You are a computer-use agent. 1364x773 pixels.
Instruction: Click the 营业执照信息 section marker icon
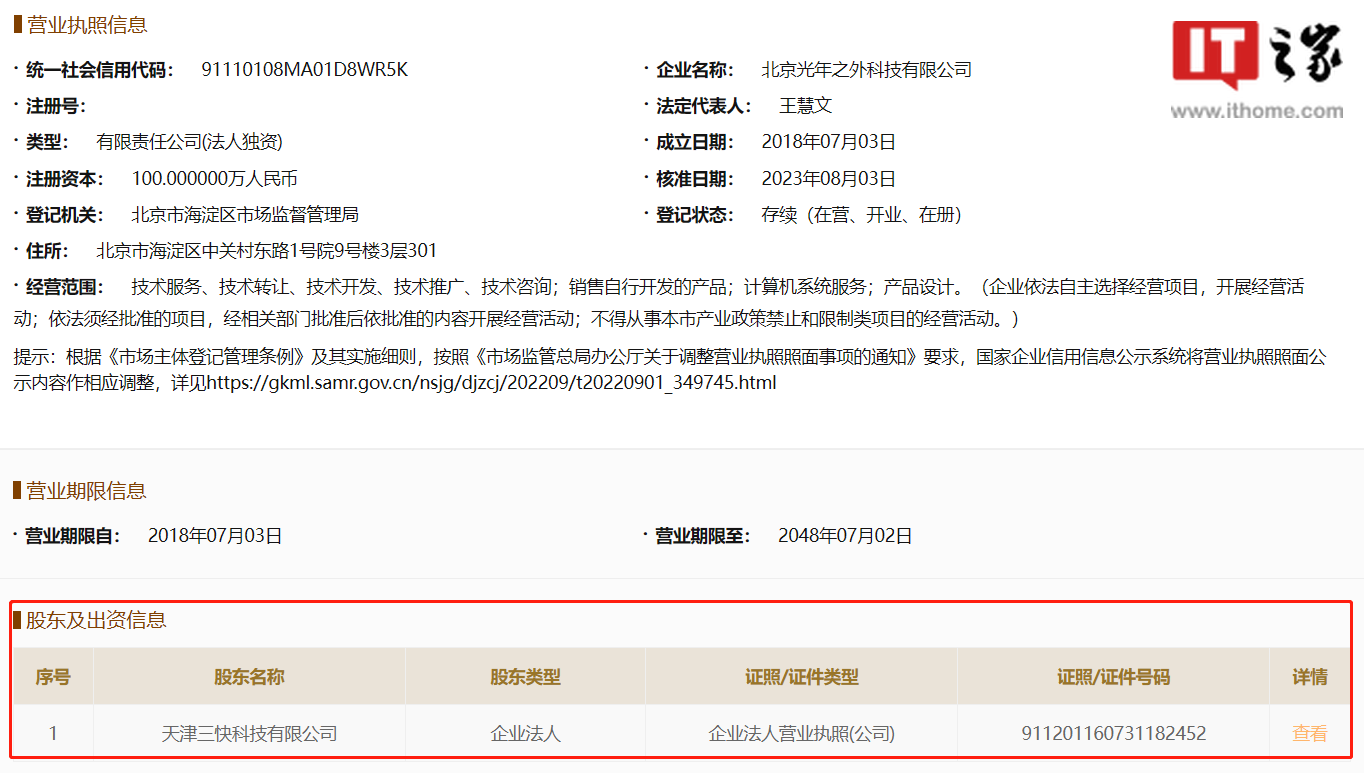click(16, 24)
